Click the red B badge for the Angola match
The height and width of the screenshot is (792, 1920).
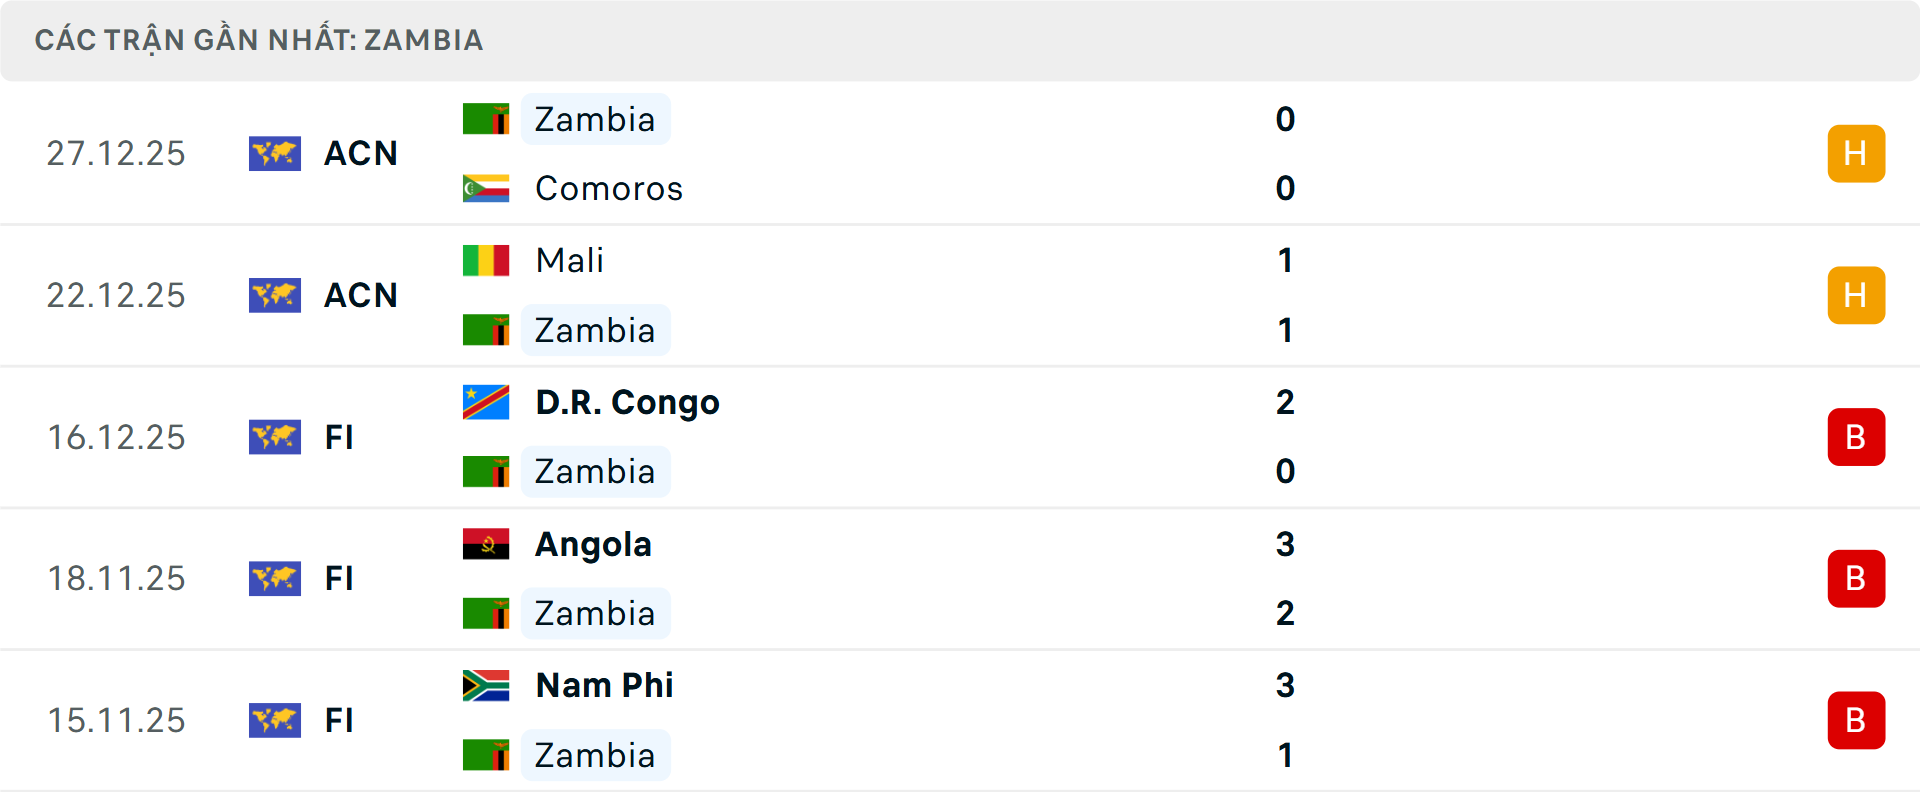[1856, 578]
